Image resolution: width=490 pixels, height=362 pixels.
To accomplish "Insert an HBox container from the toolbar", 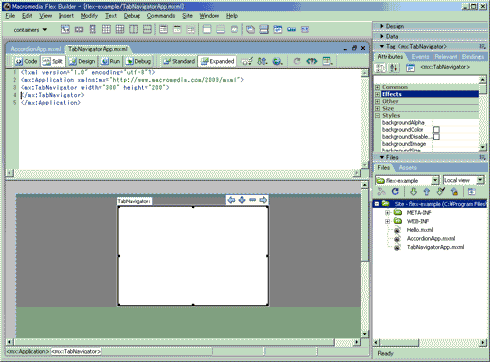I will tap(79, 30).
